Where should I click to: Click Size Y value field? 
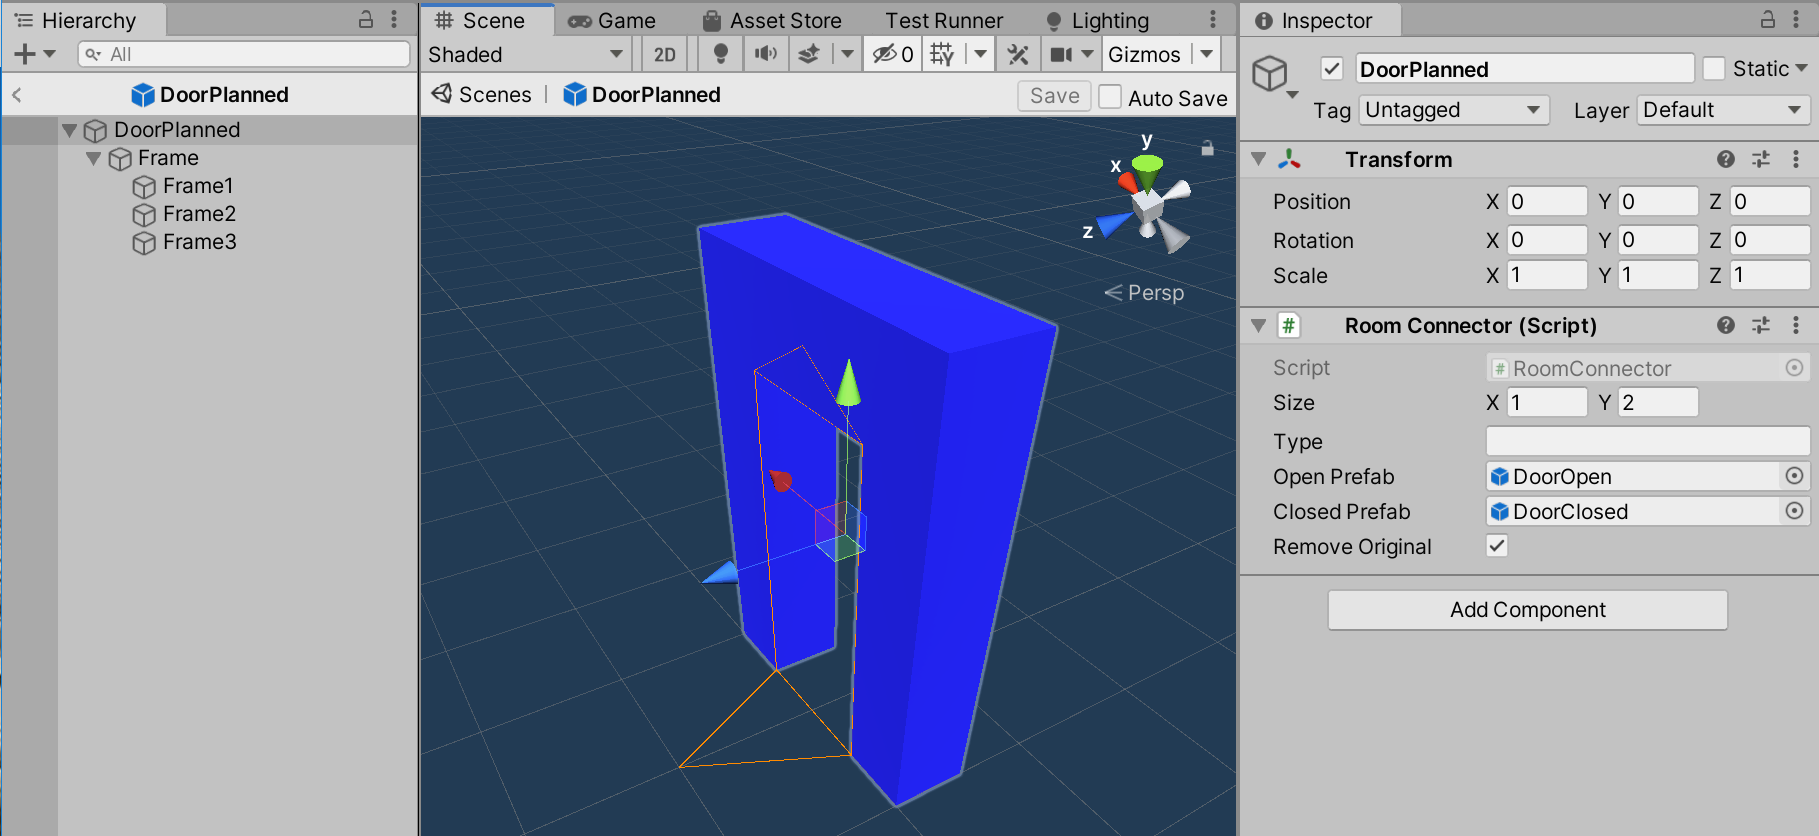pyautogui.click(x=1658, y=402)
